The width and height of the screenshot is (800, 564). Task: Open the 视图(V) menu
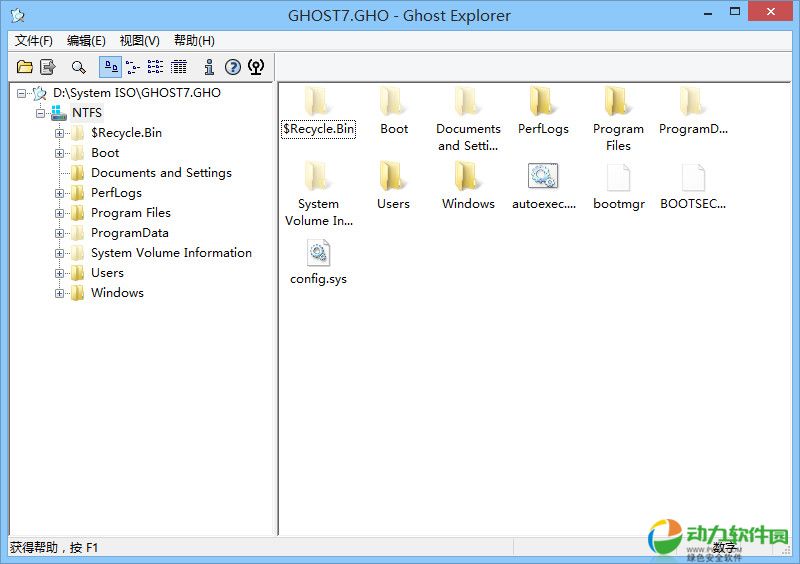(x=139, y=41)
